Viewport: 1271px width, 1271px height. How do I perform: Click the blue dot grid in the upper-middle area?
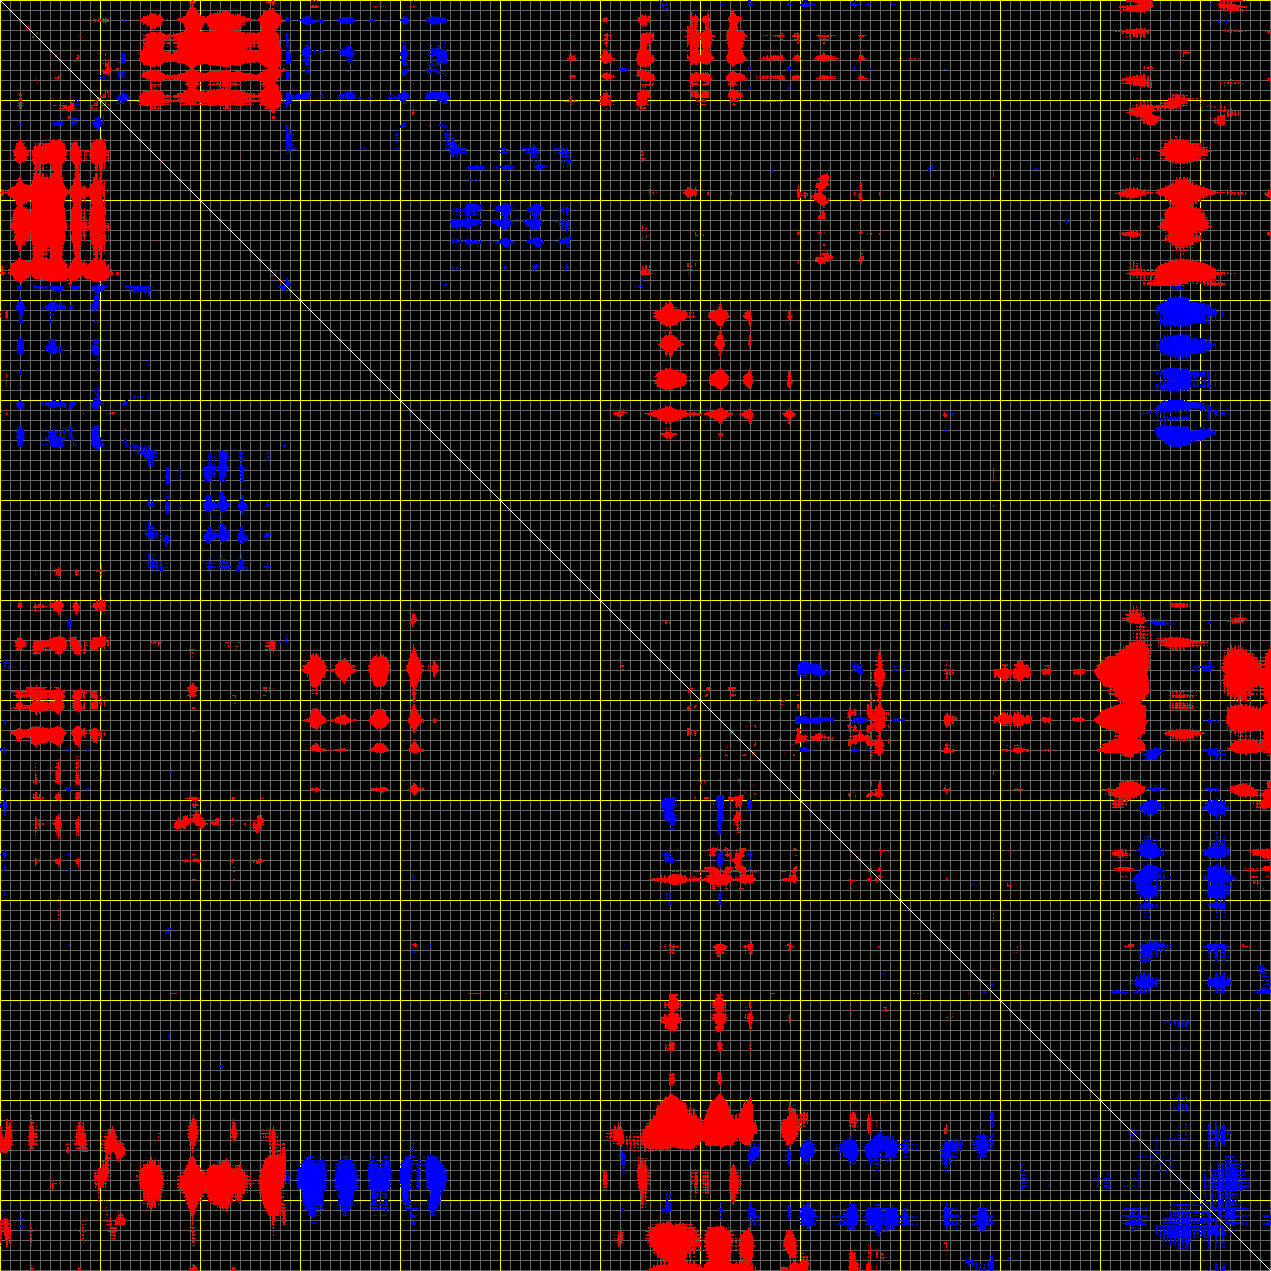505,225
